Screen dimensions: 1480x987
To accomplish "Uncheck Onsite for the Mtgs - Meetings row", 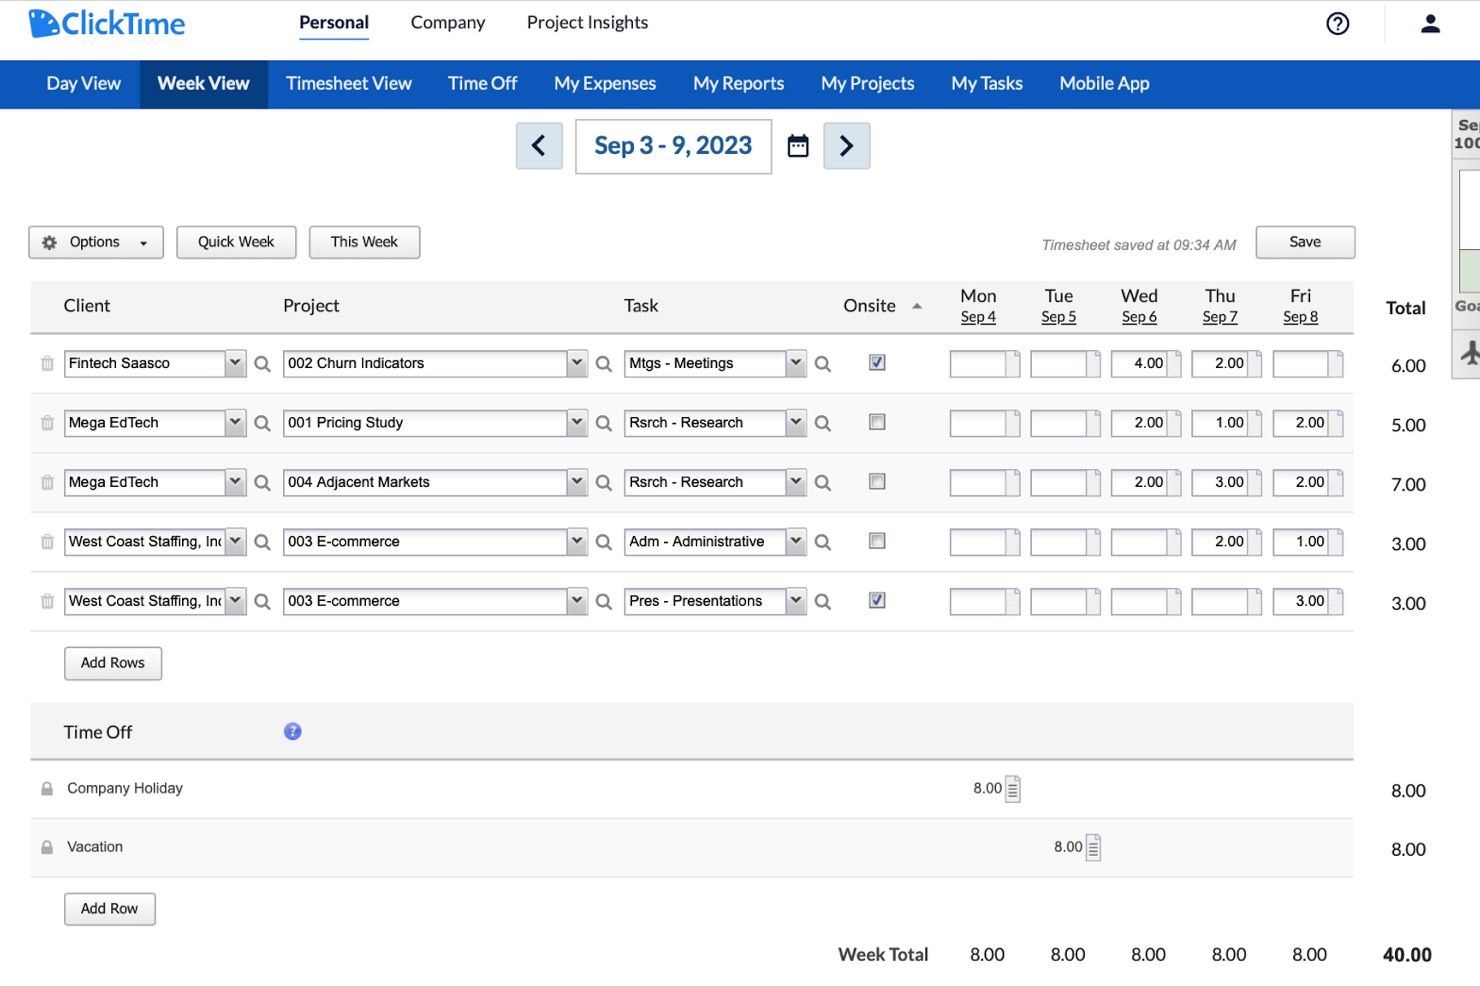I will [877, 363].
